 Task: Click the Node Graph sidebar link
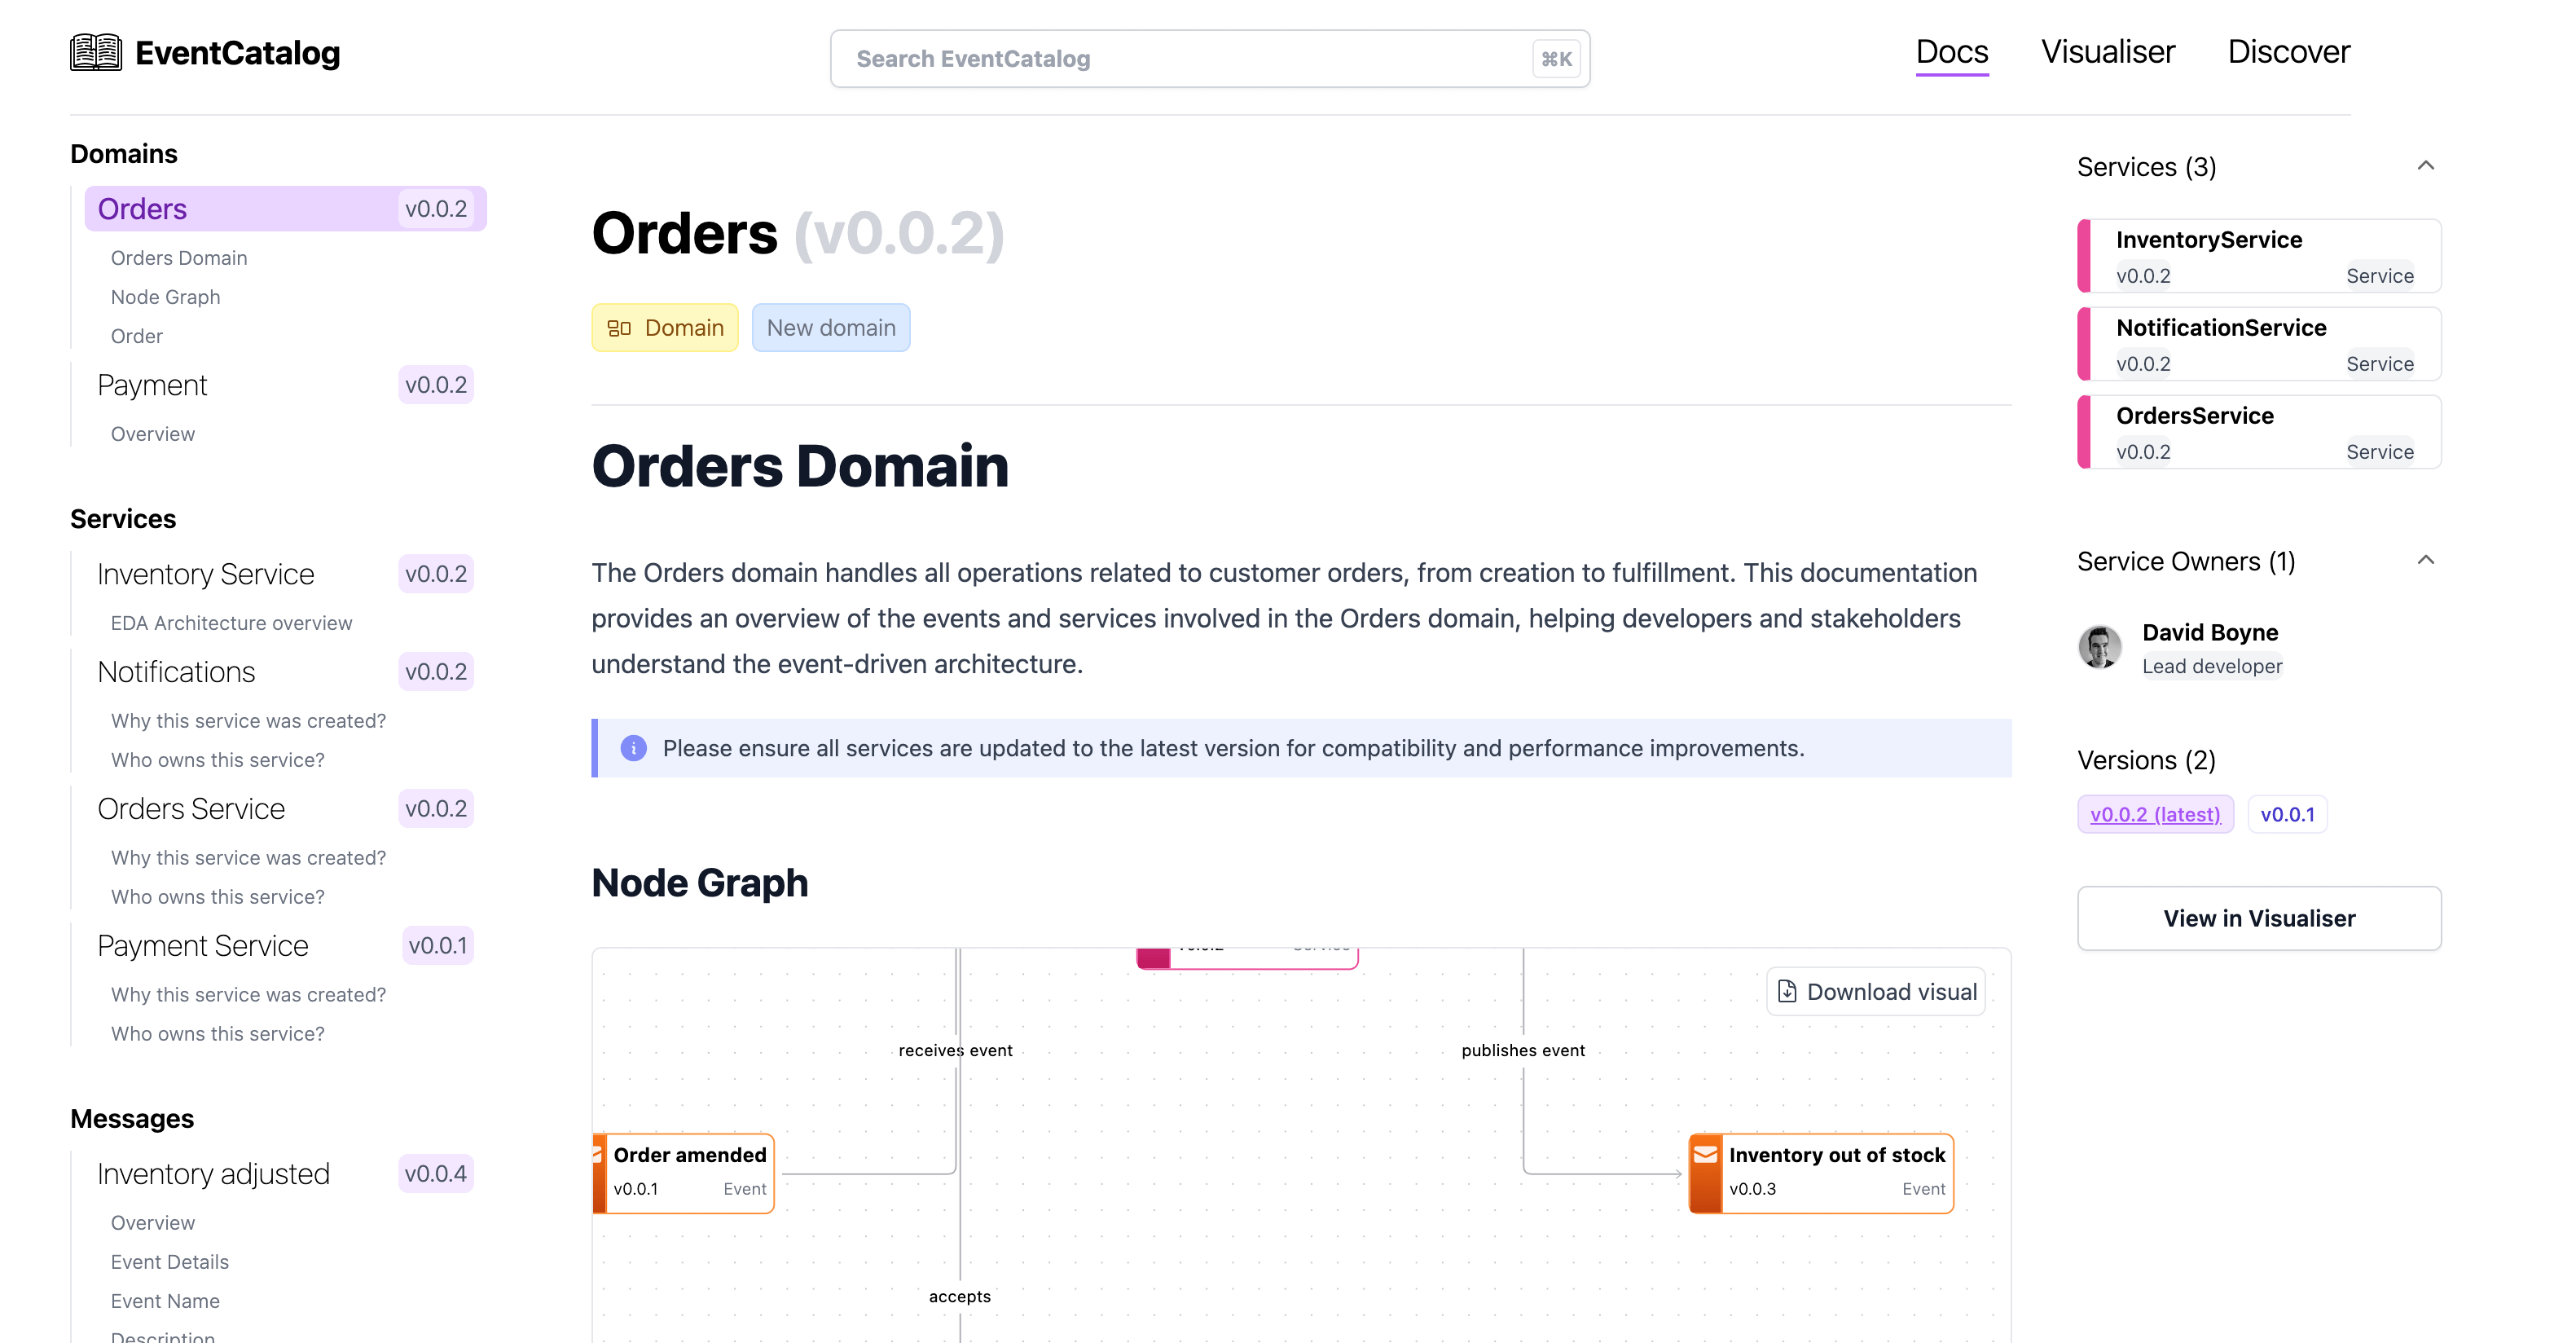(165, 297)
